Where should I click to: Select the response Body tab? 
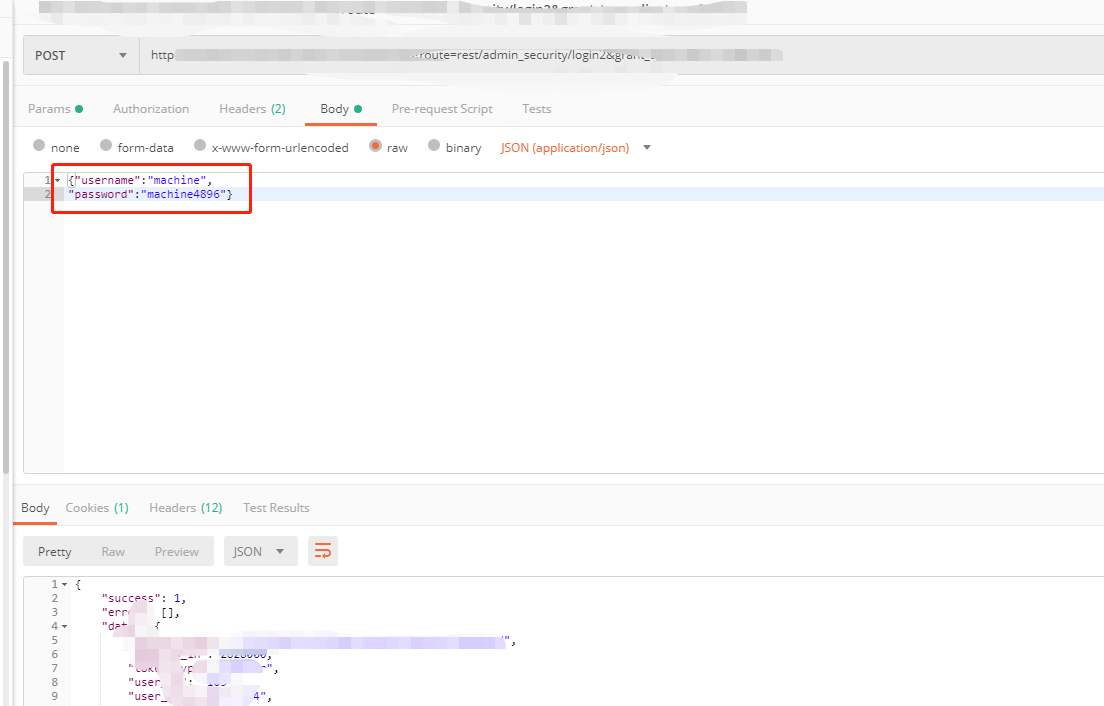pyautogui.click(x=35, y=508)
